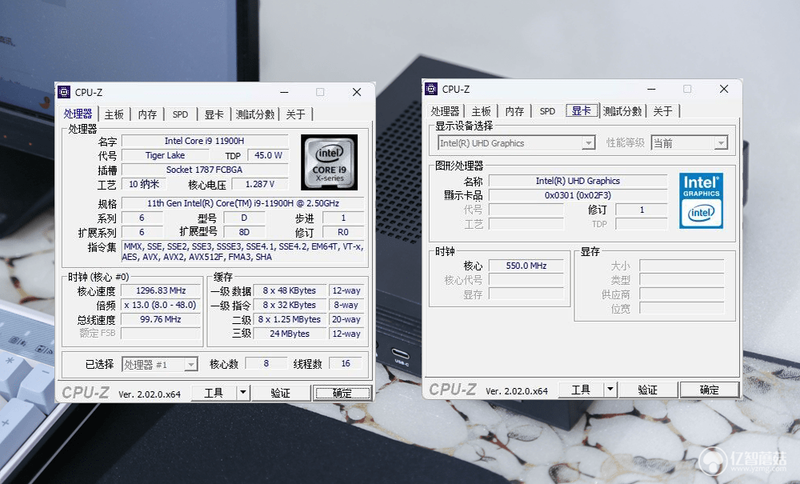
Task: Click the 24 MBytes L3 cache value
Action: click(x=290, y=334)
